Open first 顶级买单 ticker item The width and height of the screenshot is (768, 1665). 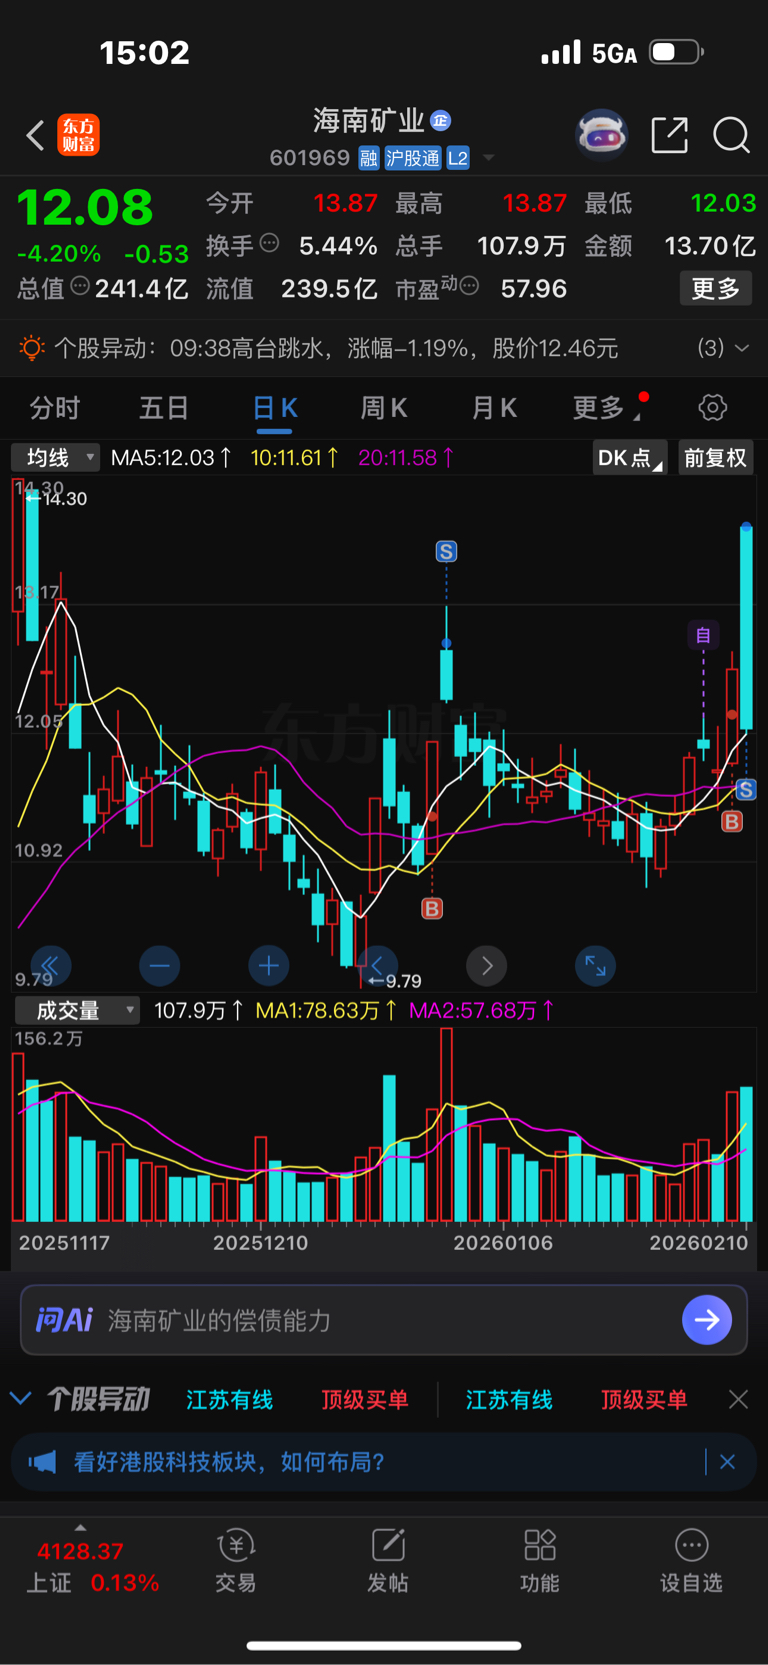[x=365, y=1399]
